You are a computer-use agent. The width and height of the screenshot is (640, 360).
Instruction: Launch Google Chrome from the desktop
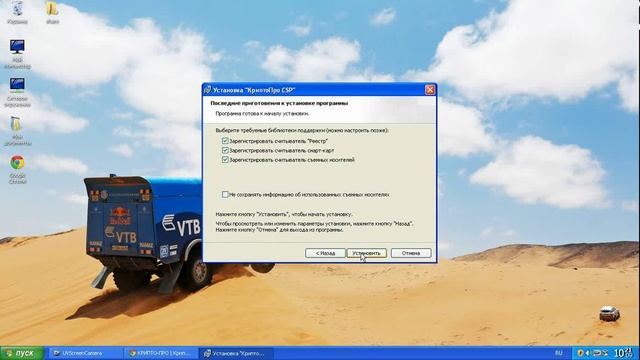17,169
